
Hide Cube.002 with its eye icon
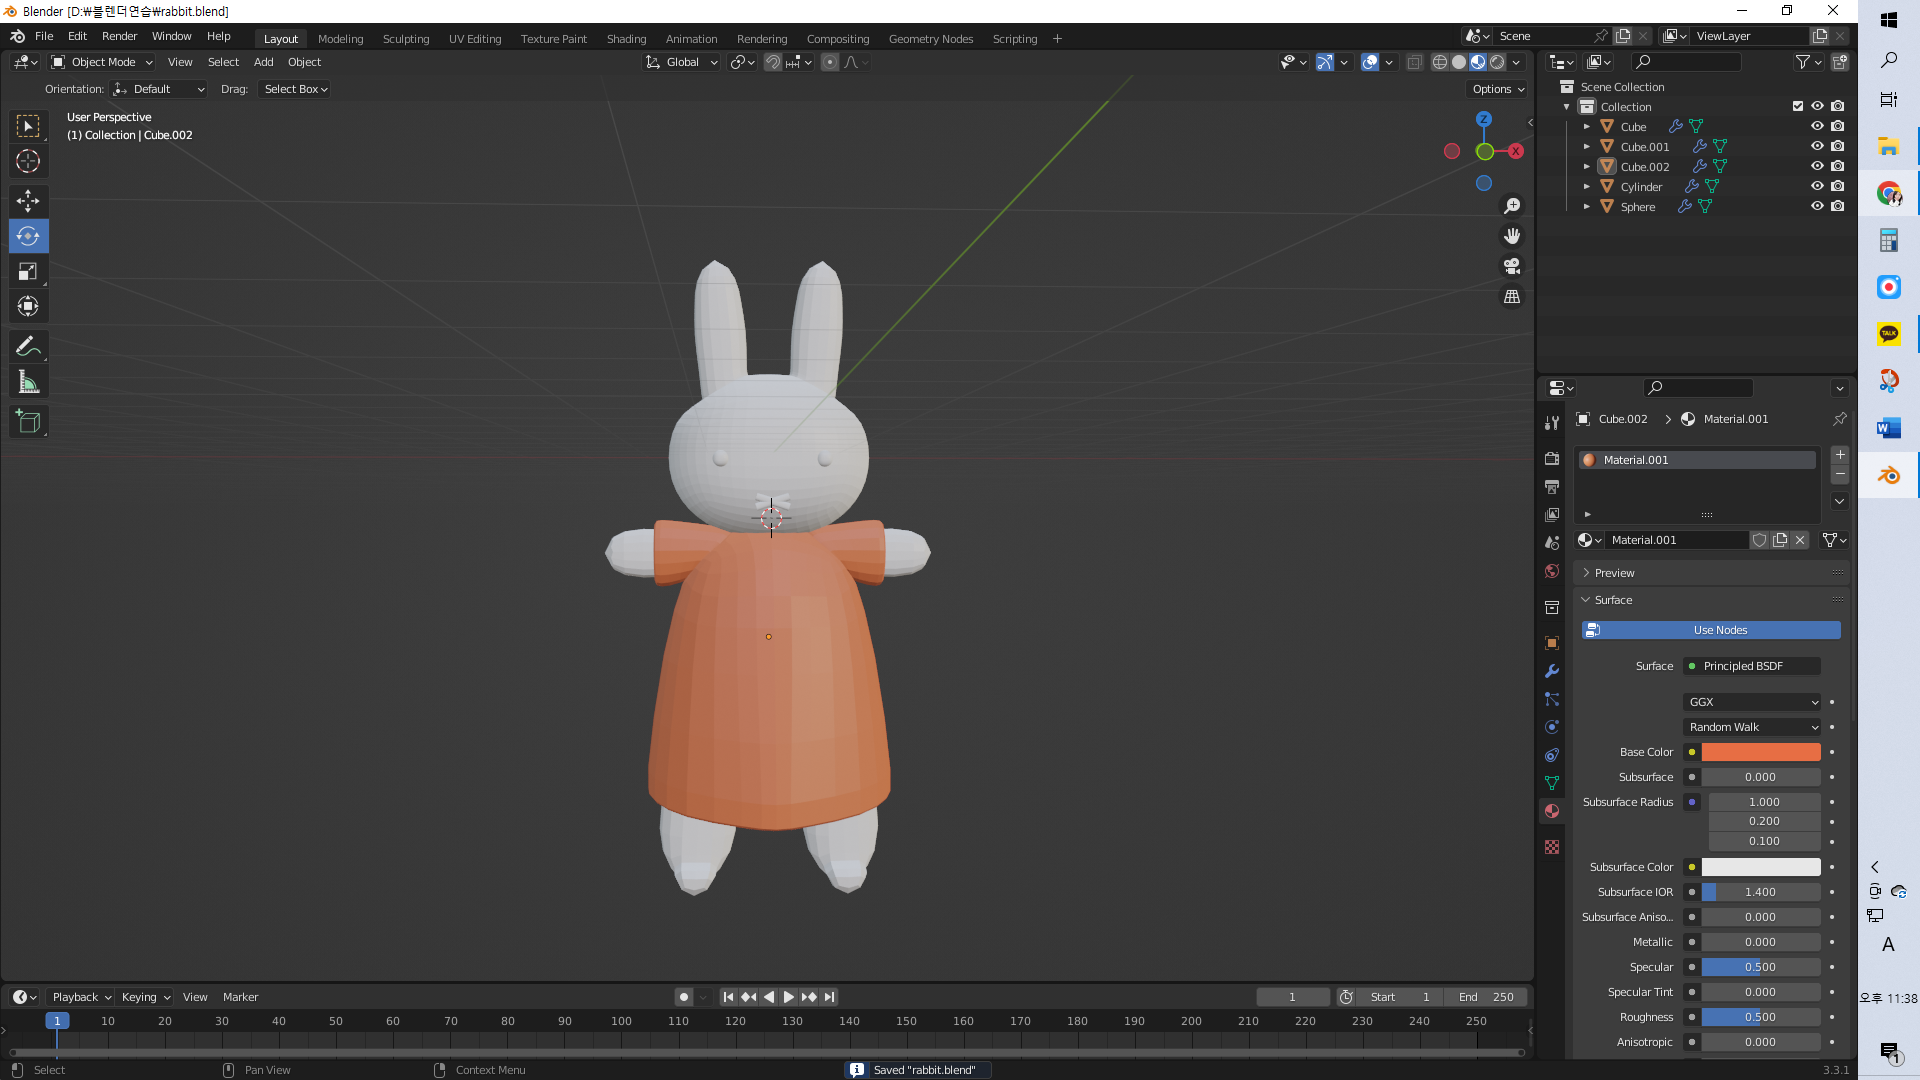[1817, 166]
